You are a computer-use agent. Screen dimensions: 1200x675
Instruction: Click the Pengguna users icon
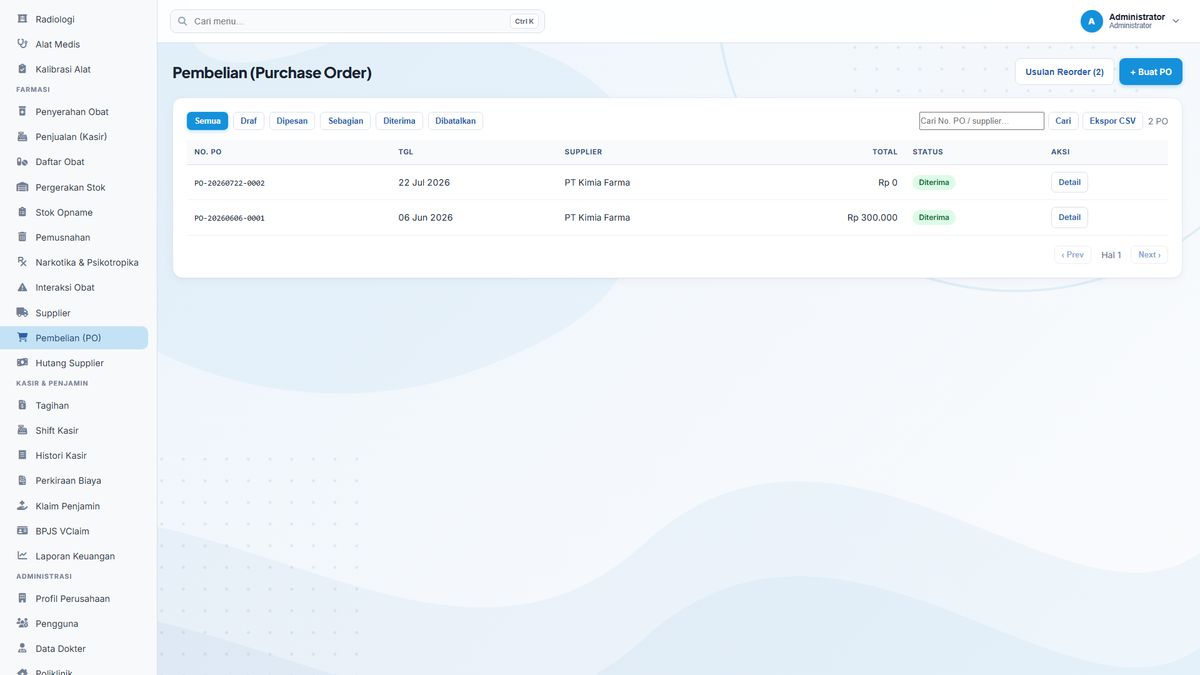(22, 624)
